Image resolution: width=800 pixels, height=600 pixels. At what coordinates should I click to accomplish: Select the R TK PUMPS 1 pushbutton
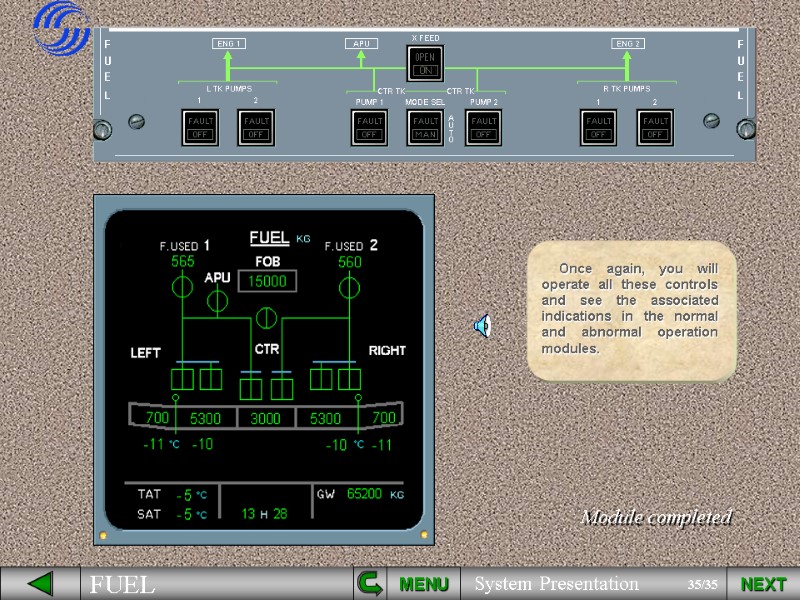click(x=598, y=128)
